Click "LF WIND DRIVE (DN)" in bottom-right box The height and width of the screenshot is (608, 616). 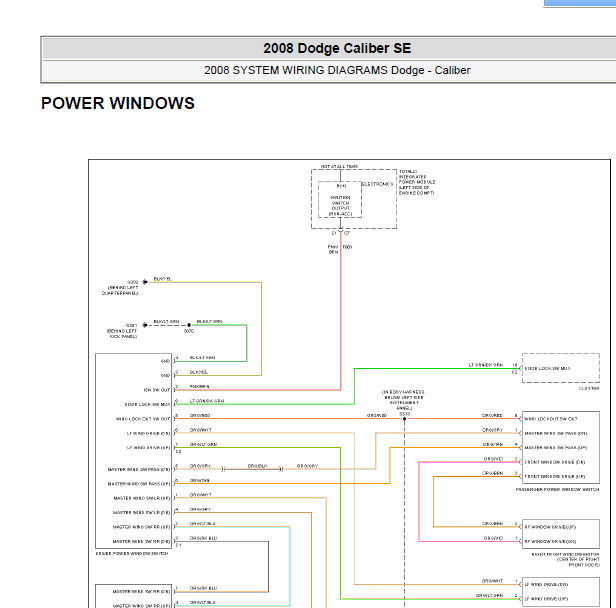click(x=546, y=584)
